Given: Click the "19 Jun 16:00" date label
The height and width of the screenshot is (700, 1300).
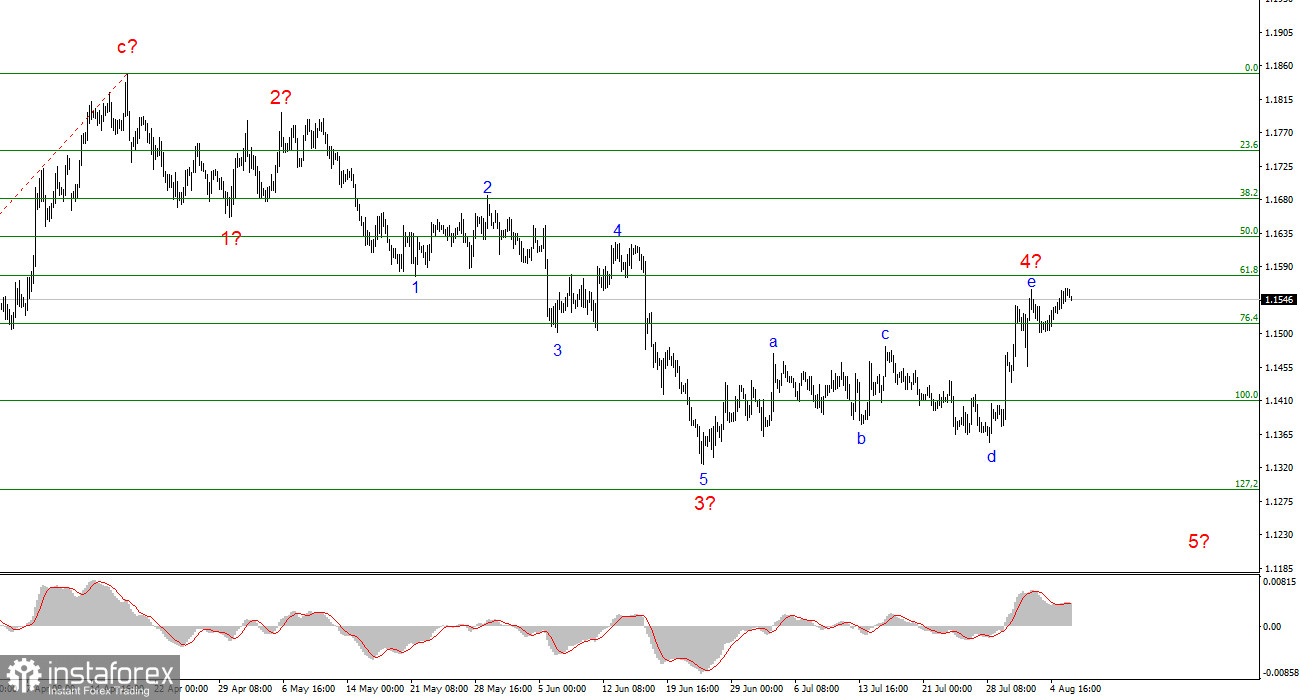Looking at the screenshot, I should pyautogui.click(x=694, y=688).
